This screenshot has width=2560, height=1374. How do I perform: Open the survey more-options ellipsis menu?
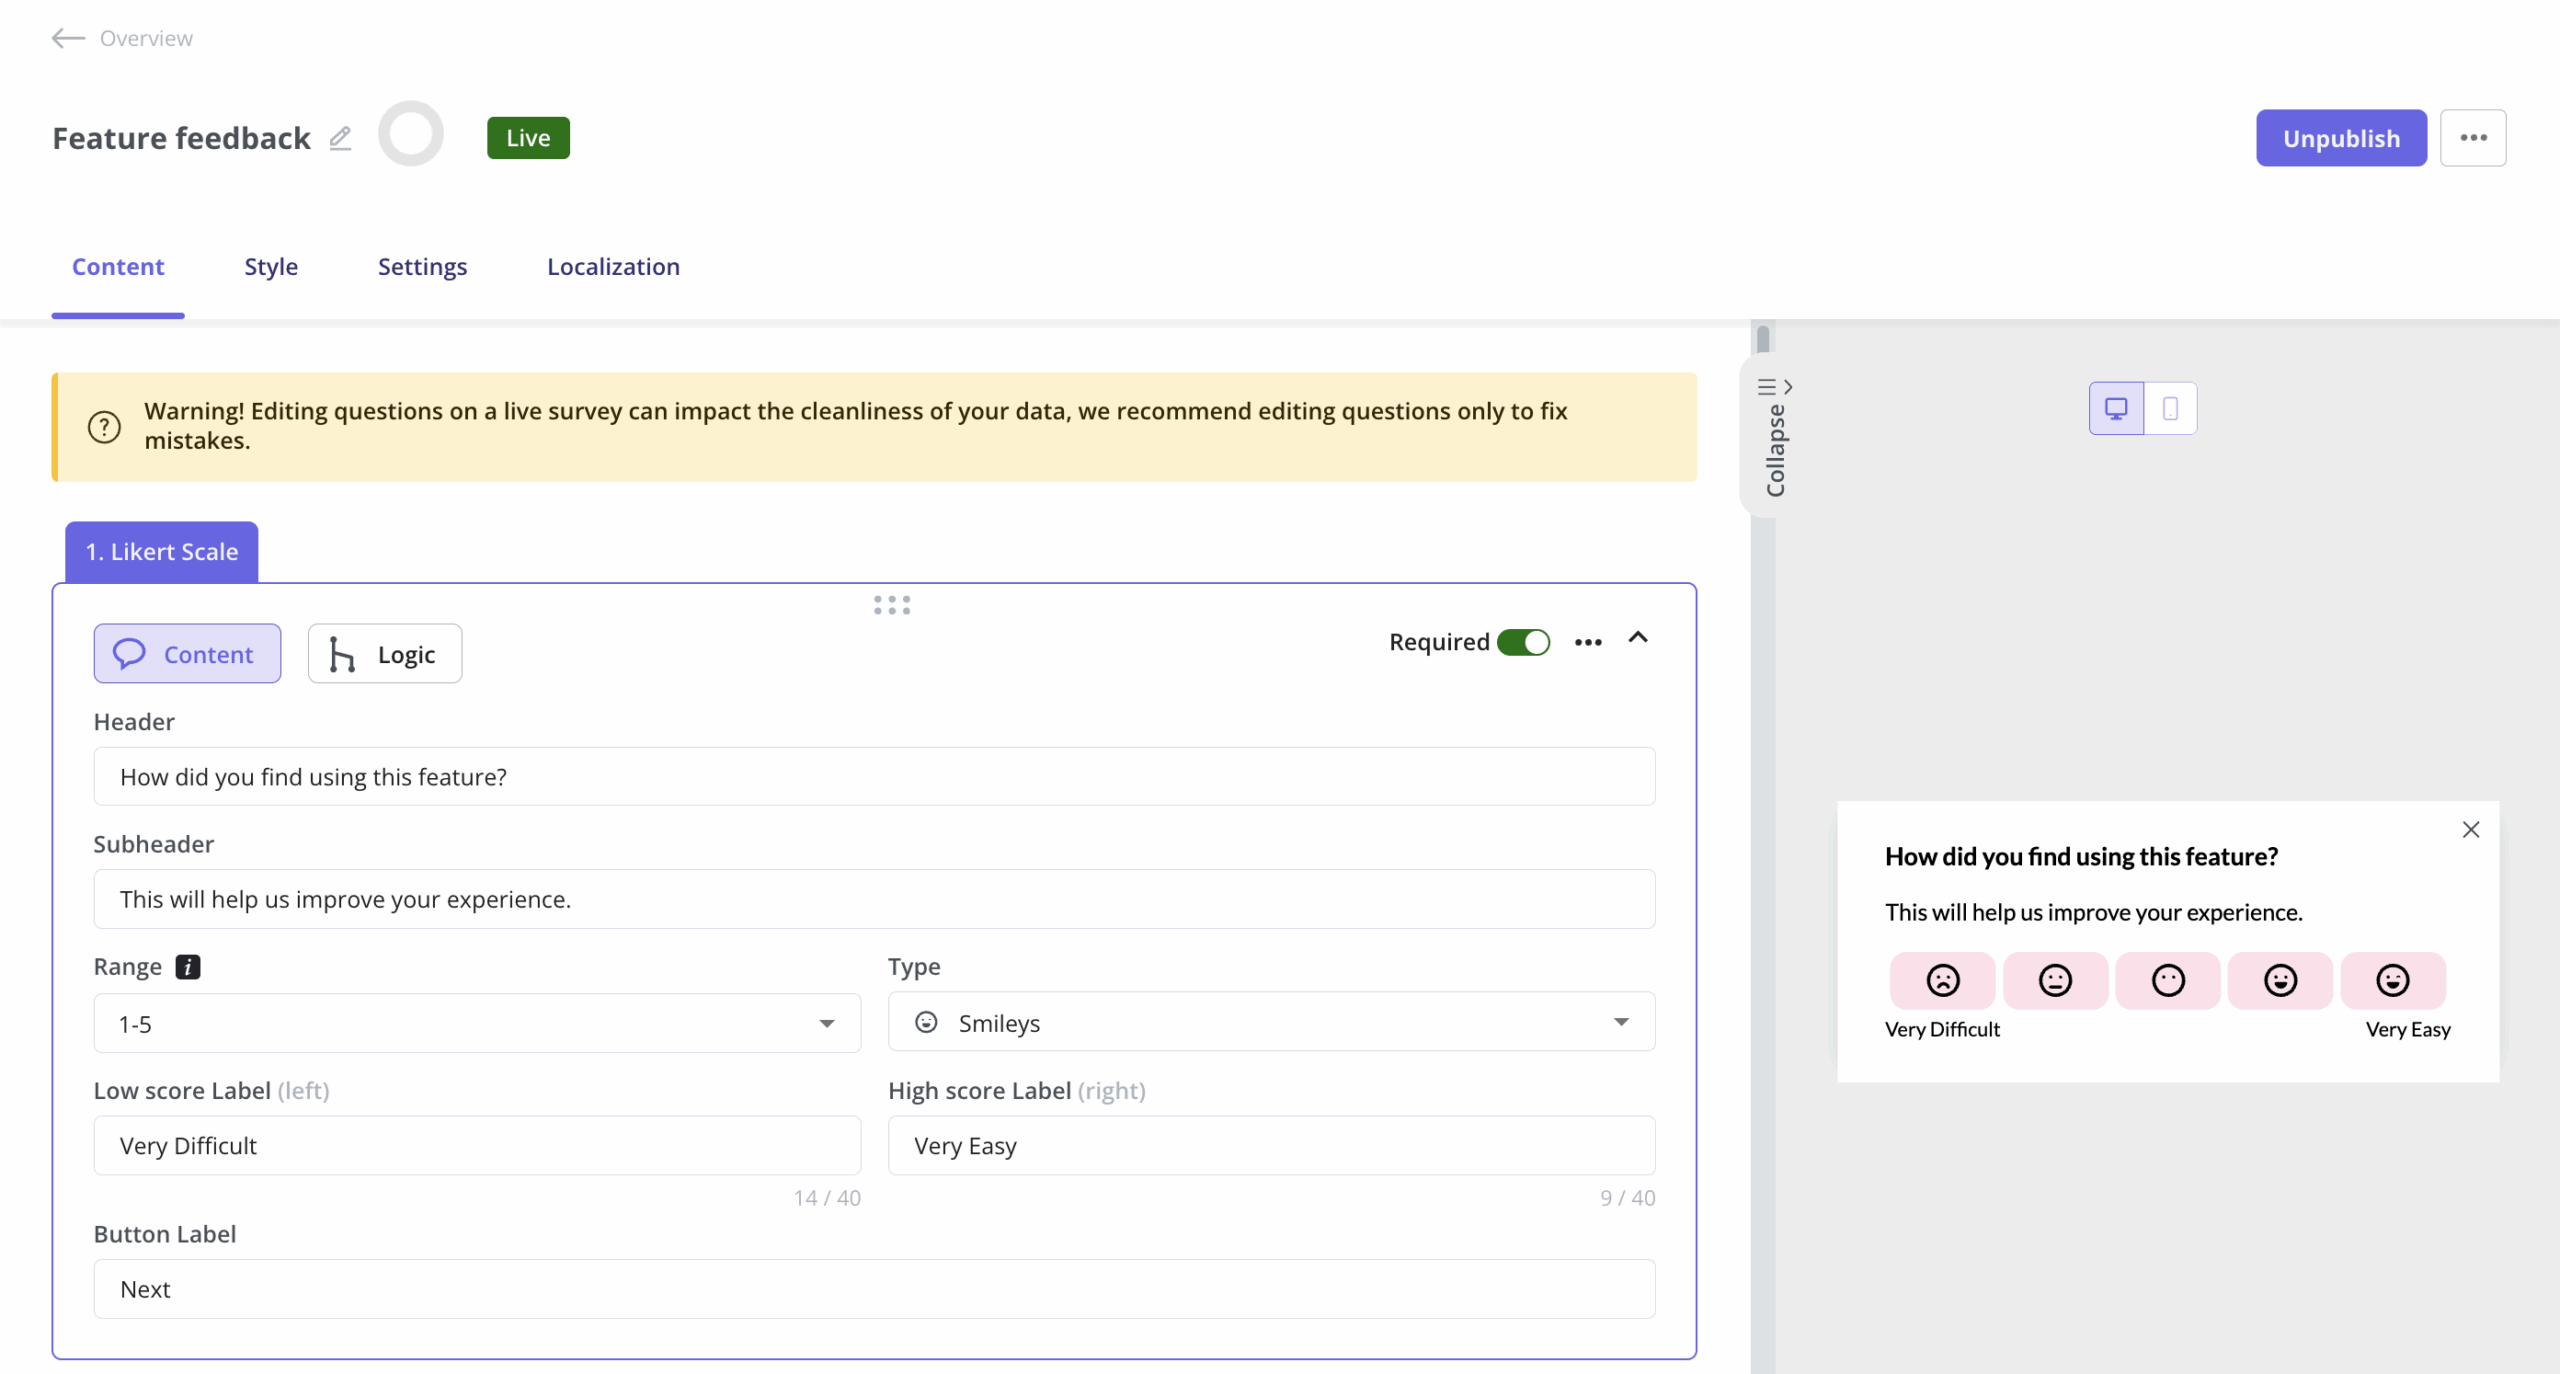[x=2473, y=138]
